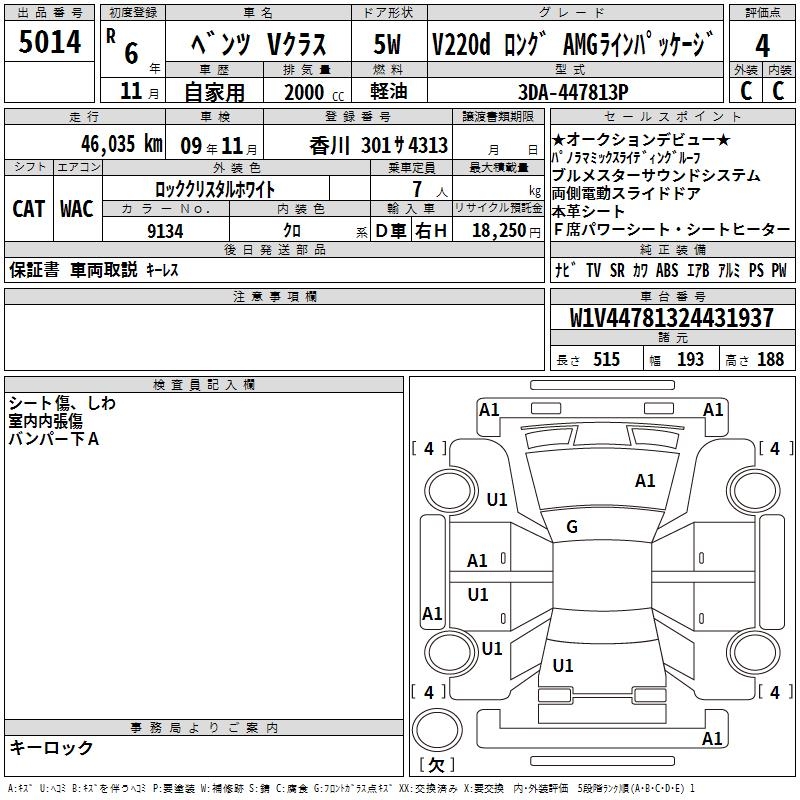
Task: Click the model code 3DA-447813P
Action: coord(573,92)
